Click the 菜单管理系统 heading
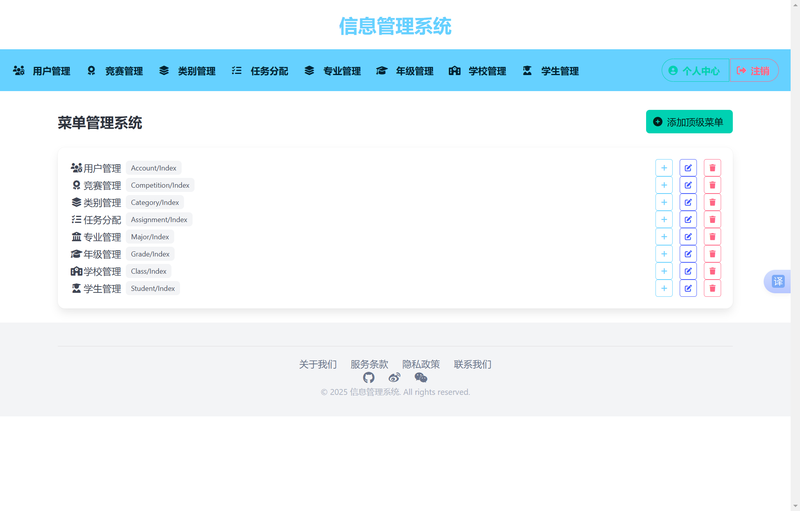Screen dimensions: 800x511 click(x=100, y=123)
